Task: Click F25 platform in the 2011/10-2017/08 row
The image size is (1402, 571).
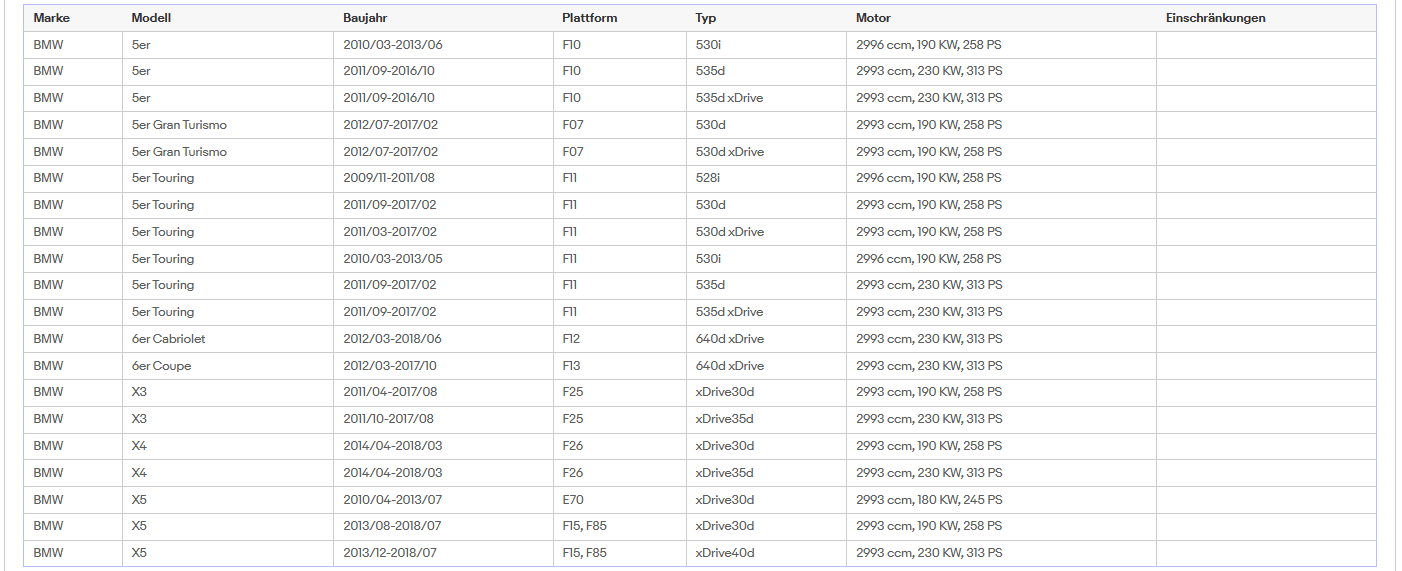Action: point(620,419)
